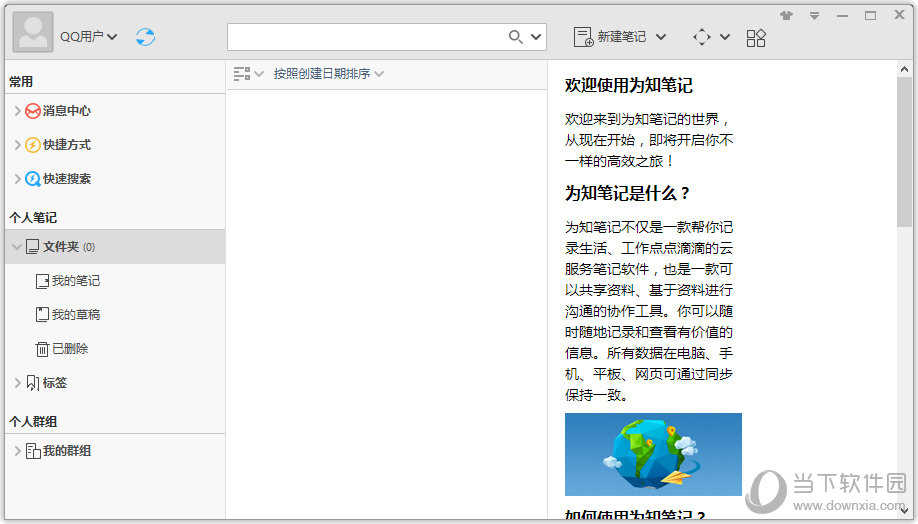The image size is (918, 524).
Task: Select the 我的群组 item
Action: pyautogui.click(x=67, y=451)
